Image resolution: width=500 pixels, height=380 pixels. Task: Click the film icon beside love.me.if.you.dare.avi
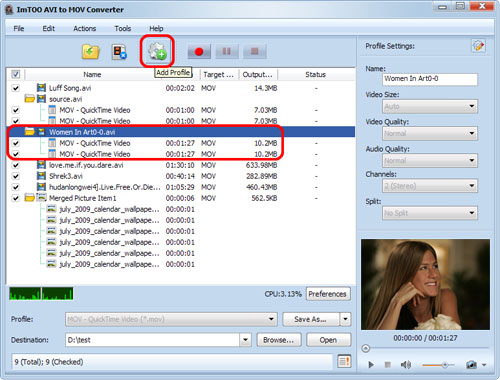pos(41,165)
